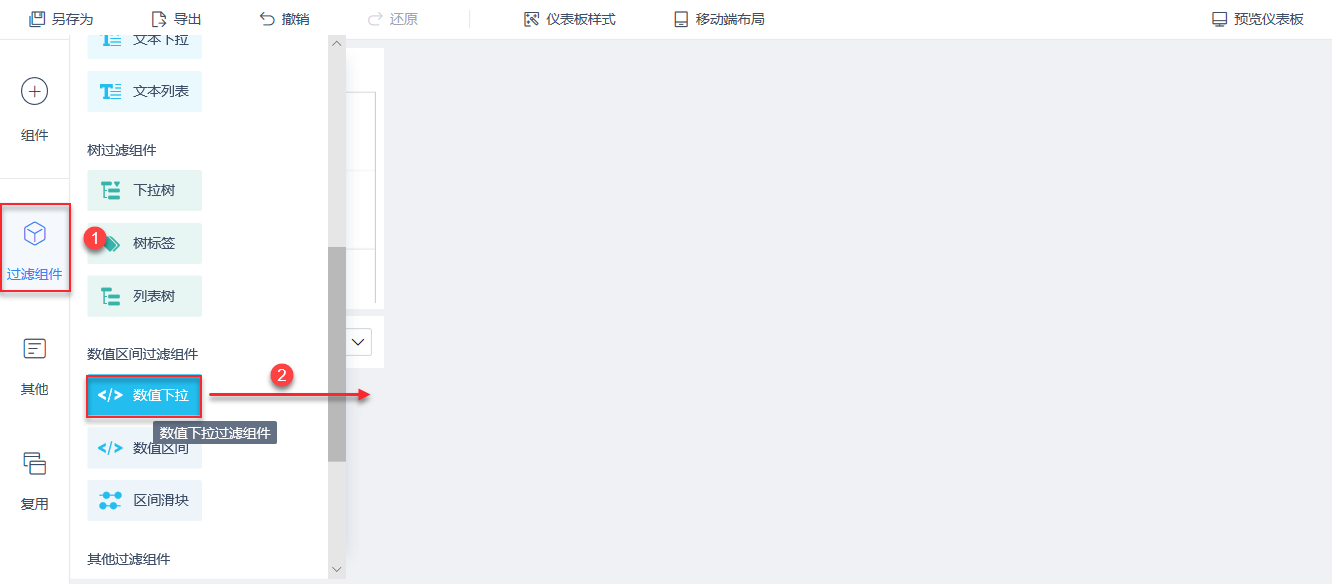The width and height of the screenshot is (1332, 584).
Task: Open 移动端布局 mobile layout
Action: pyautogui.click(x=719, y=19)
